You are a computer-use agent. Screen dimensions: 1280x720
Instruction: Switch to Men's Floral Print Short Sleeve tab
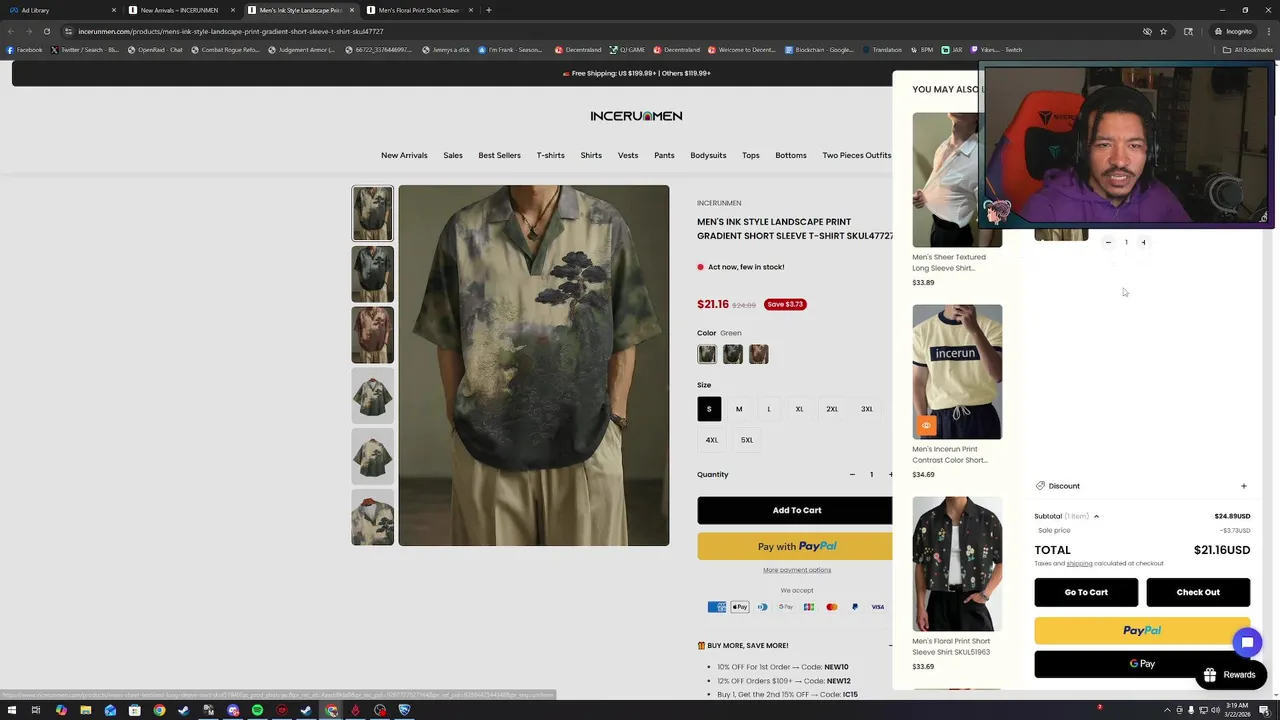(420, 10)
